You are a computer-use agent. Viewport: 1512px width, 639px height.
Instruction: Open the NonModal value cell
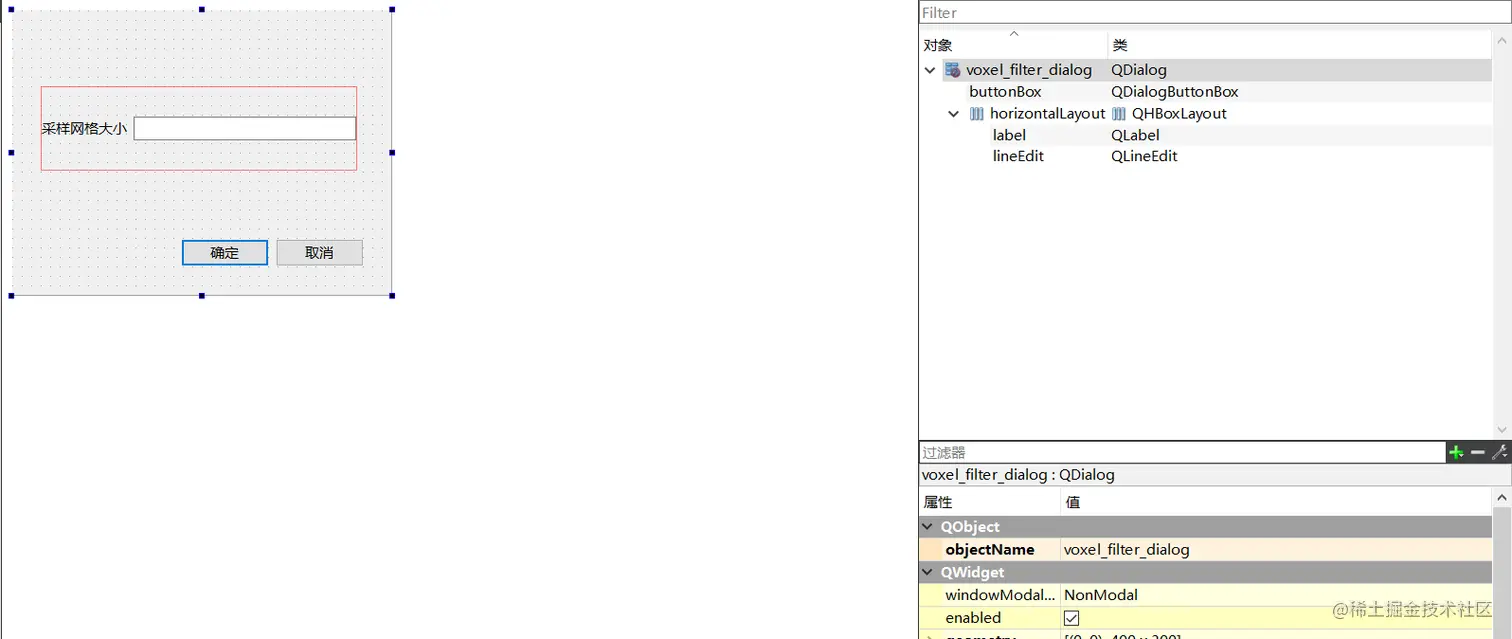[x=1275, y=595]
